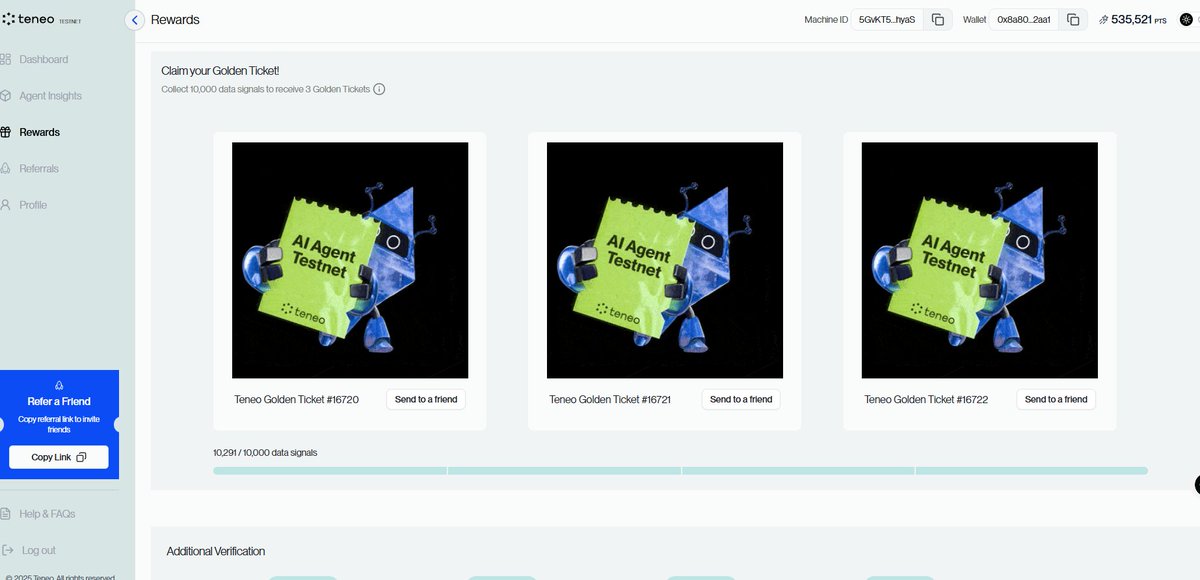Image resolution: width=1200 pixels, height=580 pixels.
Task: Click the rocket icon in Refer a Friend
Action: point(59,386)
